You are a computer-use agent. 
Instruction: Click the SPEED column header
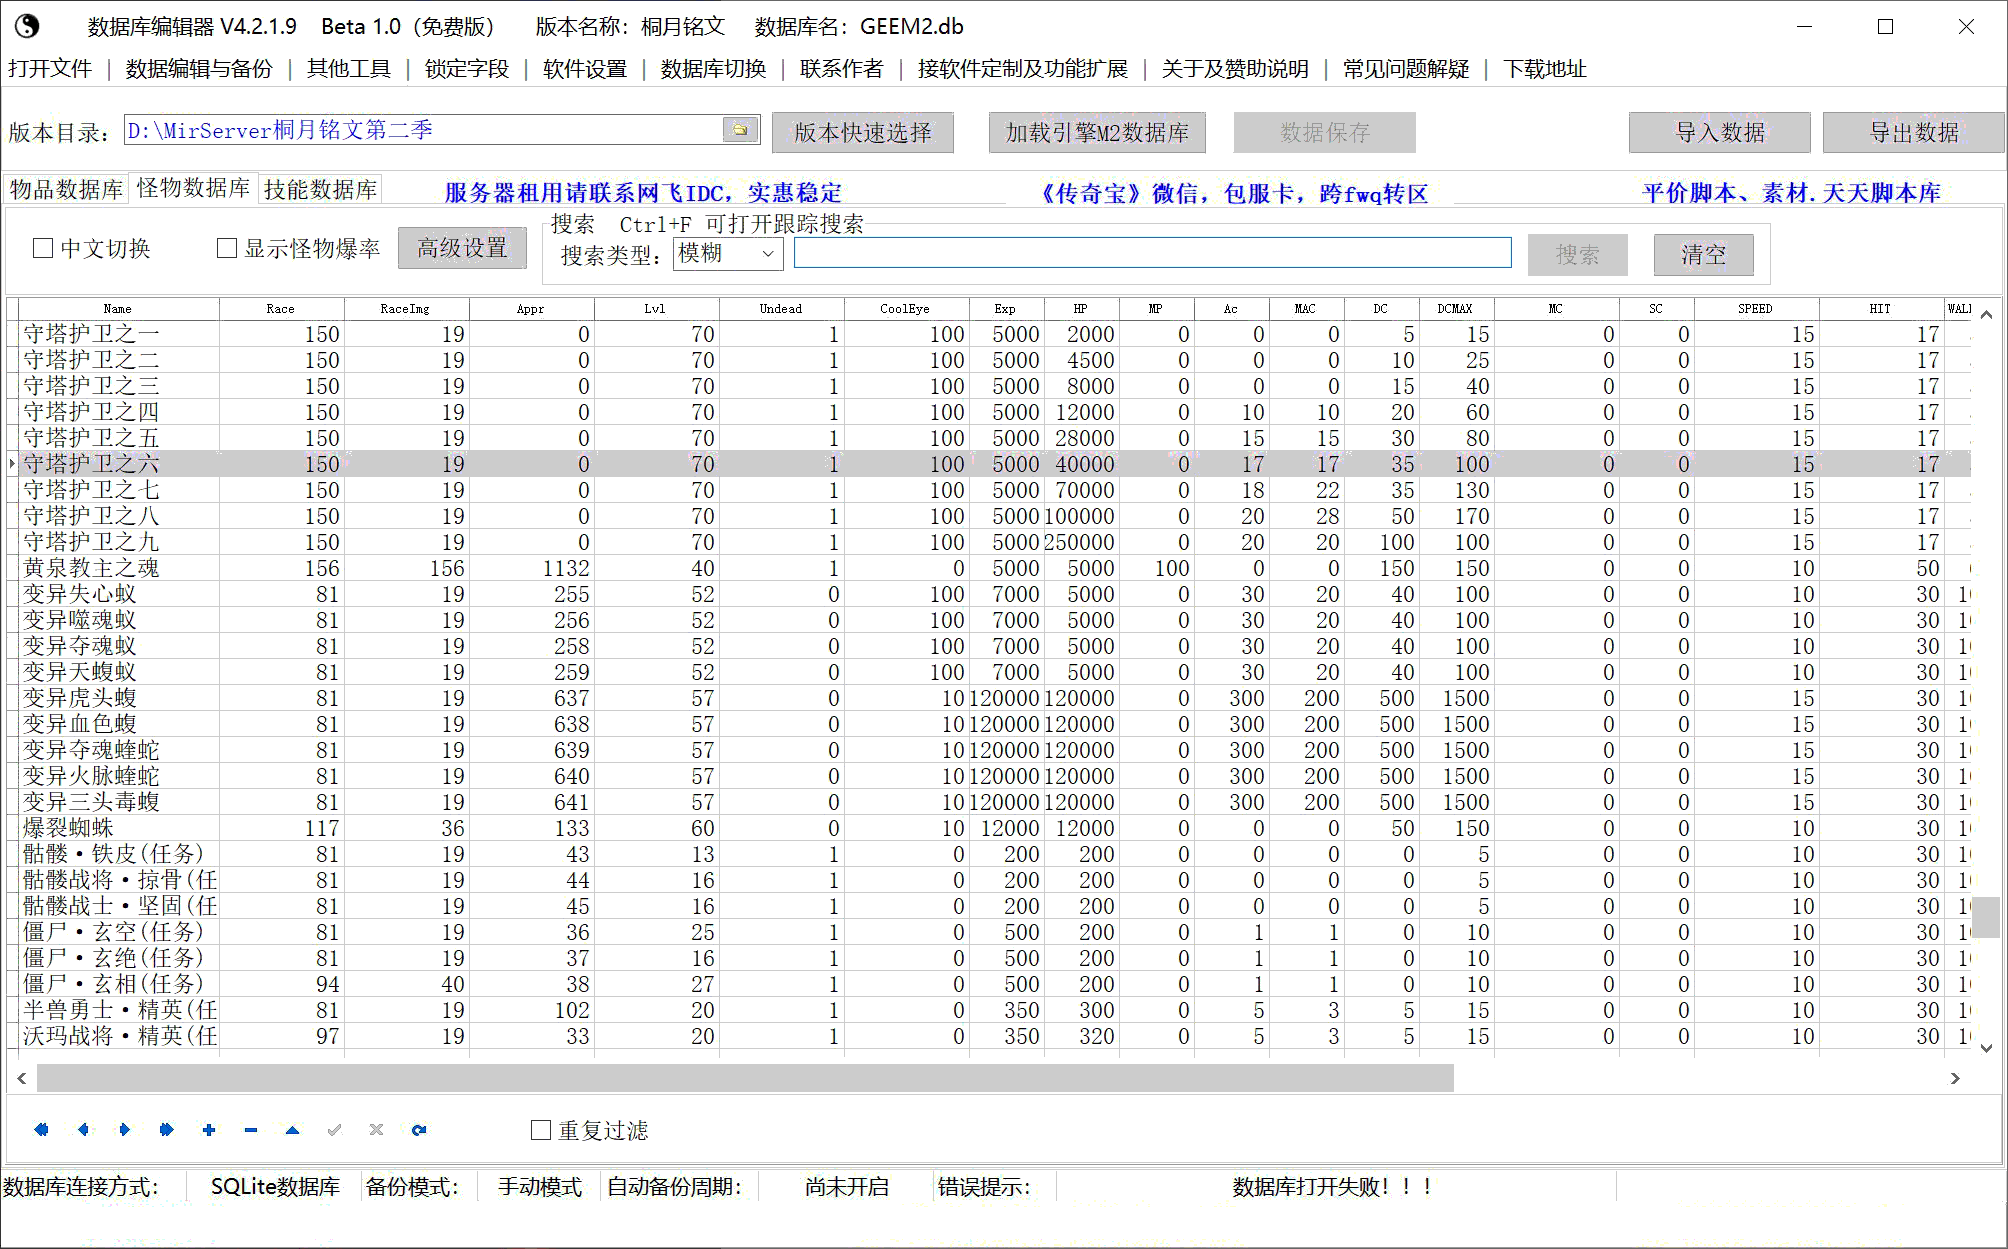1755,309
